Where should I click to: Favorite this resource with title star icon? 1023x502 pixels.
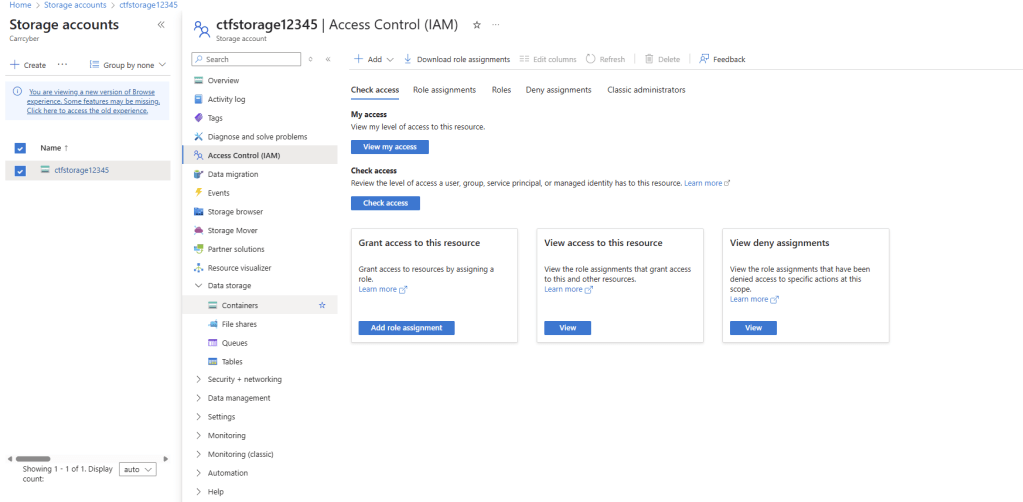pos(476,24)
